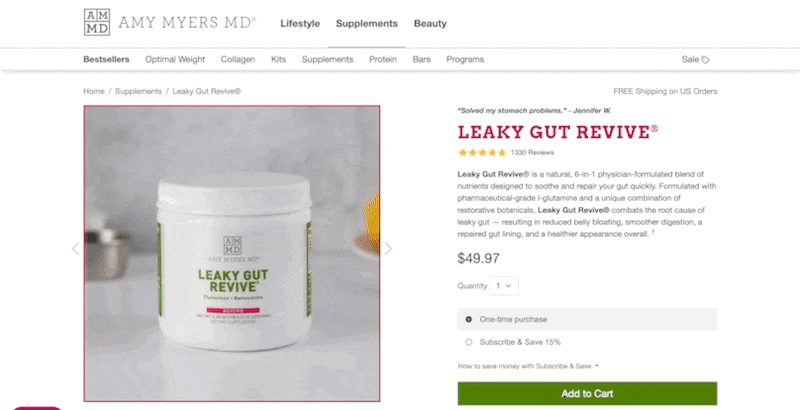Add to Cart
Image resolution: width=800 pixels, height=410 pixels.
coord(587,393)
